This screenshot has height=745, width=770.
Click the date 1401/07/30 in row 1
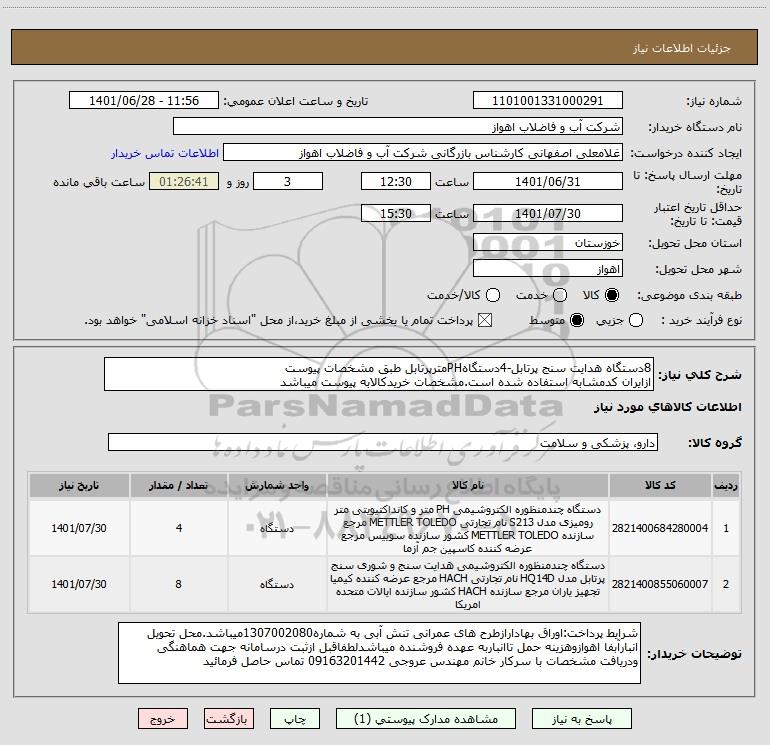(79, 528)
